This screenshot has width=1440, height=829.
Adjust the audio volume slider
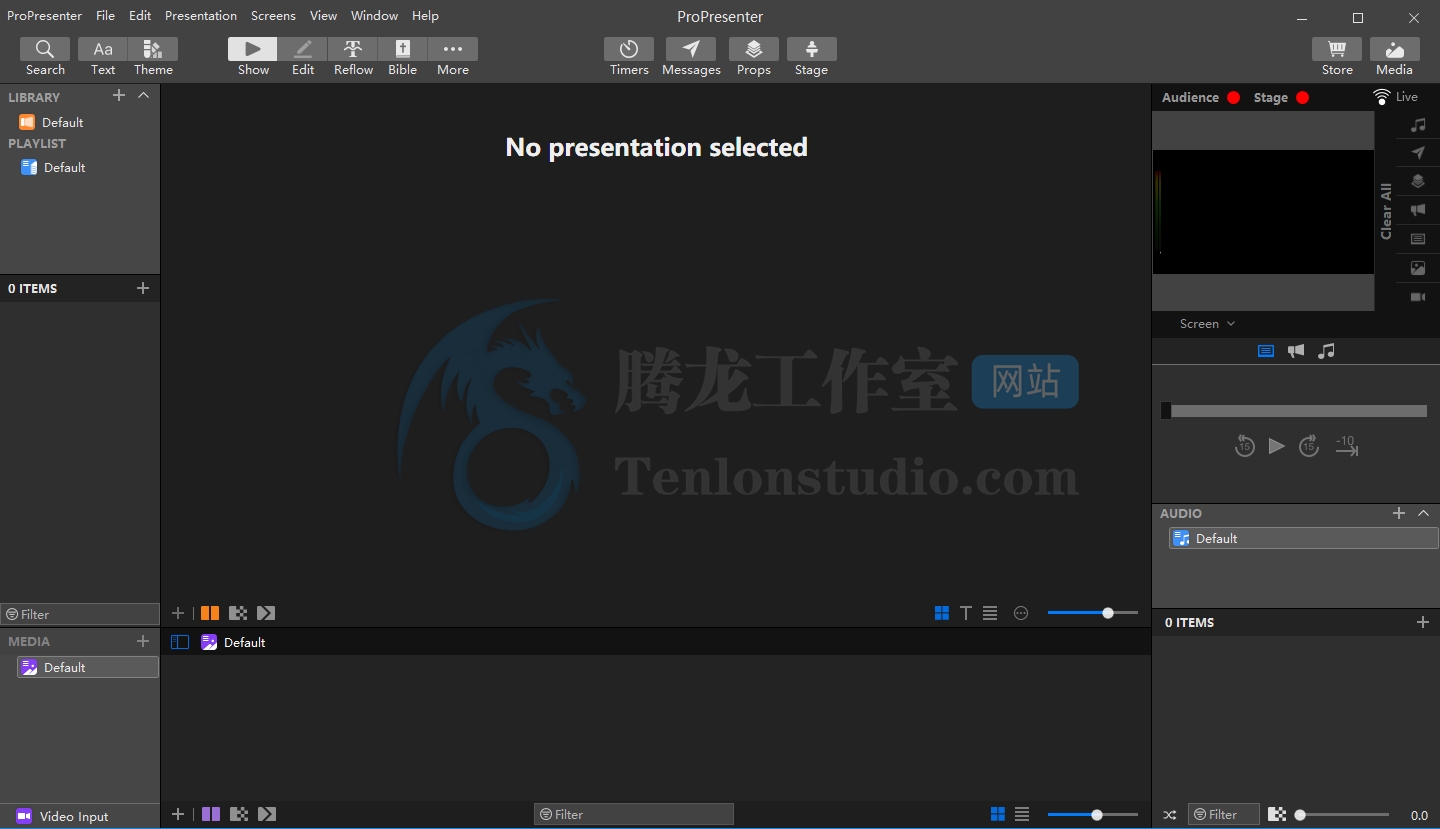(x=1343, y=815)
